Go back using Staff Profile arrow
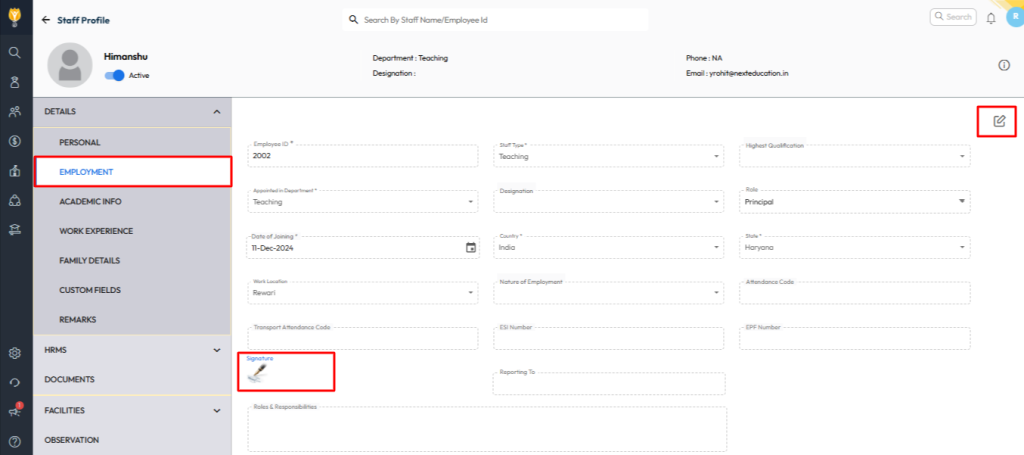Image resolution: width=1024 pixels, height=455 pixels. point(46,20)
